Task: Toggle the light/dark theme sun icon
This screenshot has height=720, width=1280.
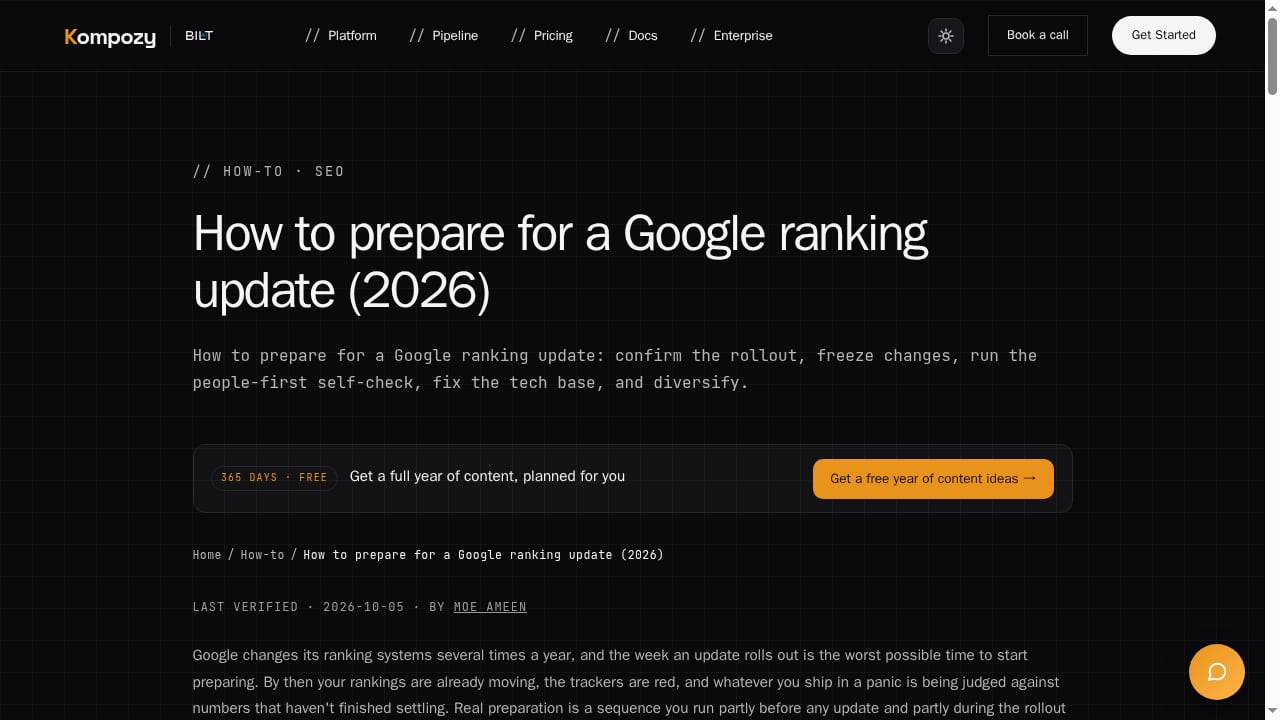Action: (x=946, y=36)
